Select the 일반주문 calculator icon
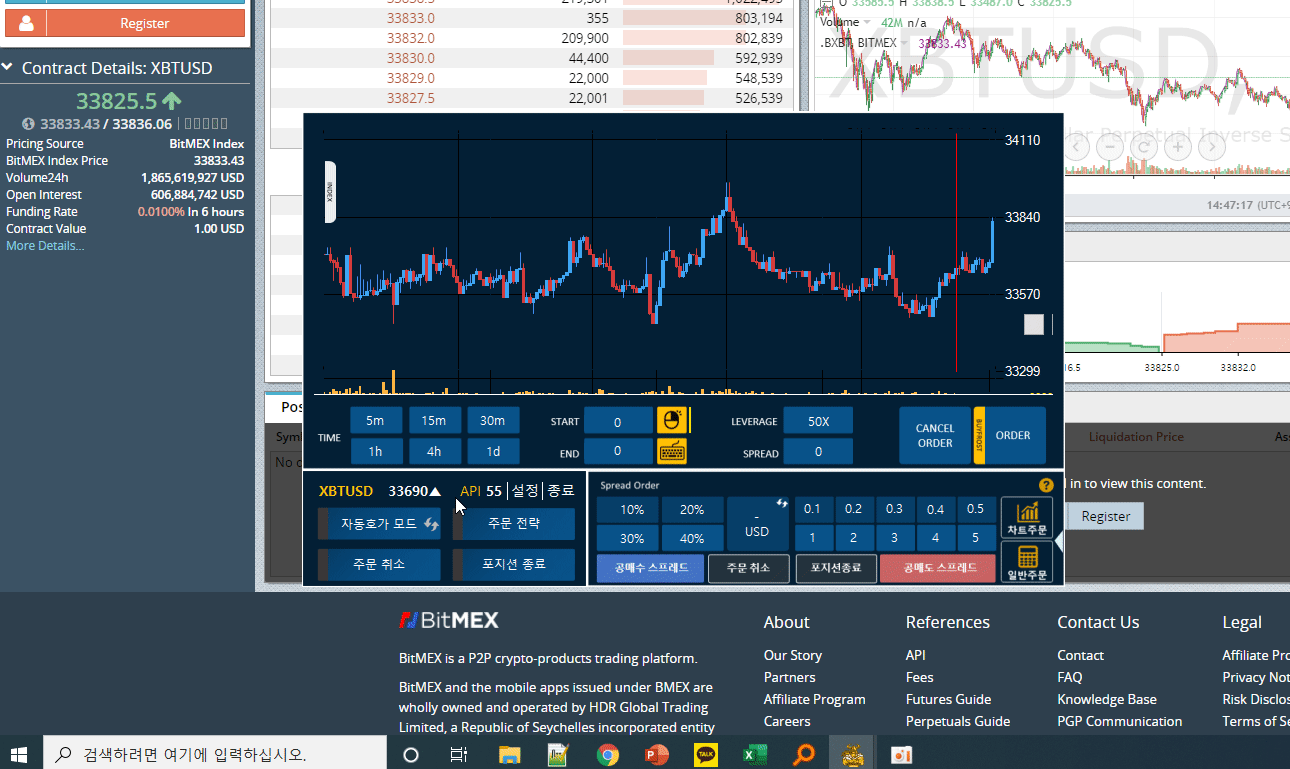This screenshot has width=1290, height=769. [x=1027, y=562]
